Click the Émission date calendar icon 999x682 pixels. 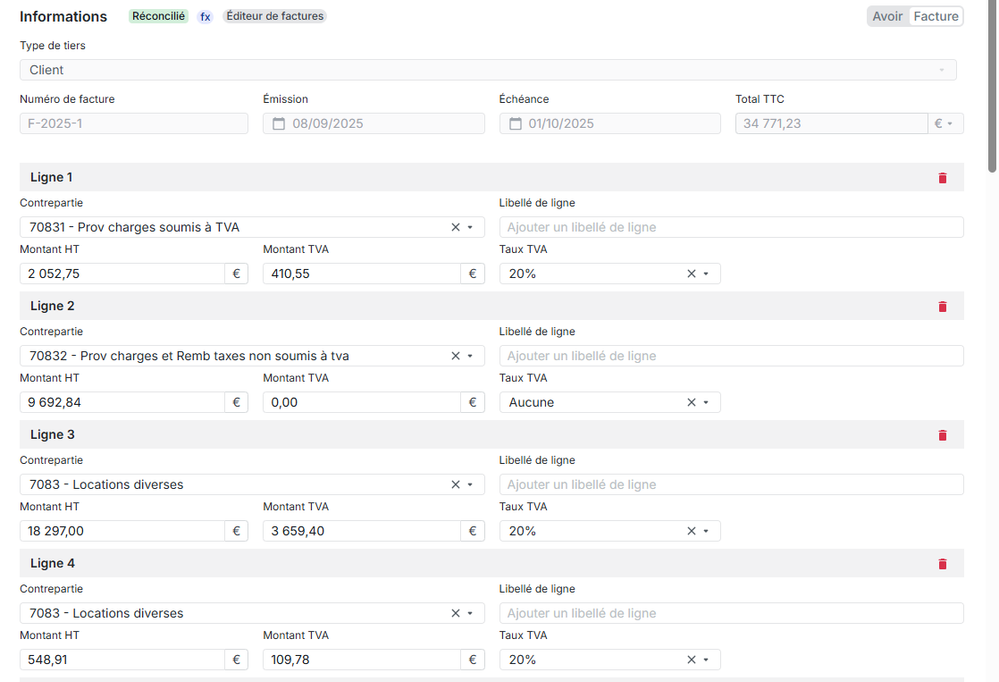click(277, 124)
